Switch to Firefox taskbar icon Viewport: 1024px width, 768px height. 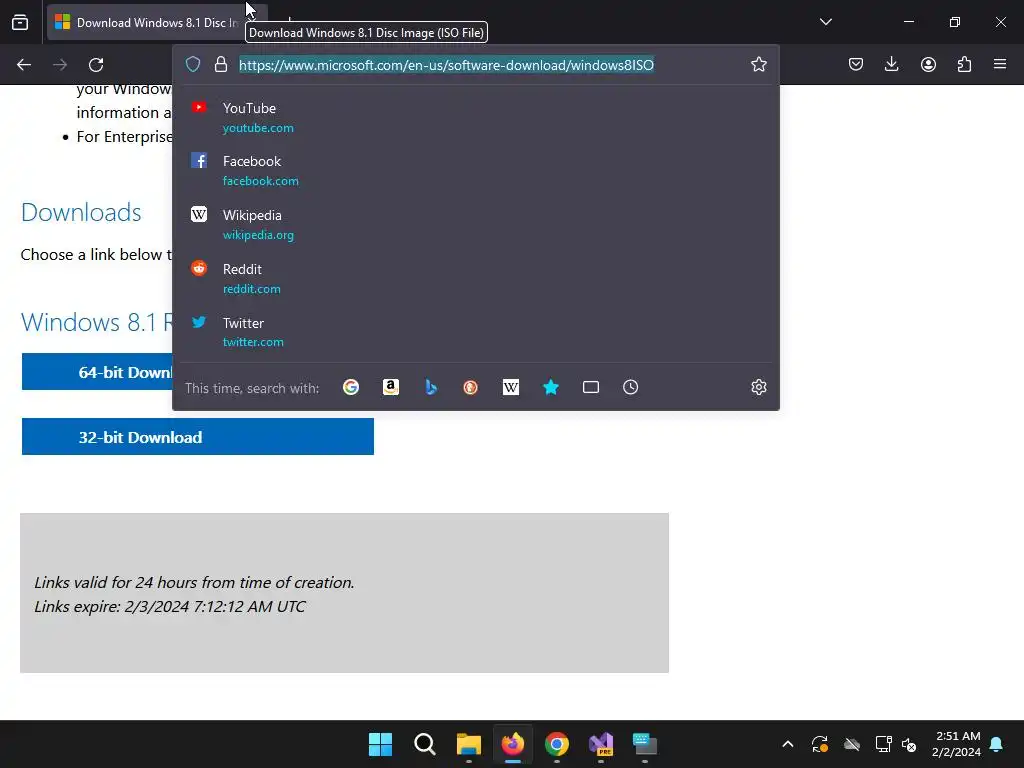pyautogui.click(x=513, y=744)
